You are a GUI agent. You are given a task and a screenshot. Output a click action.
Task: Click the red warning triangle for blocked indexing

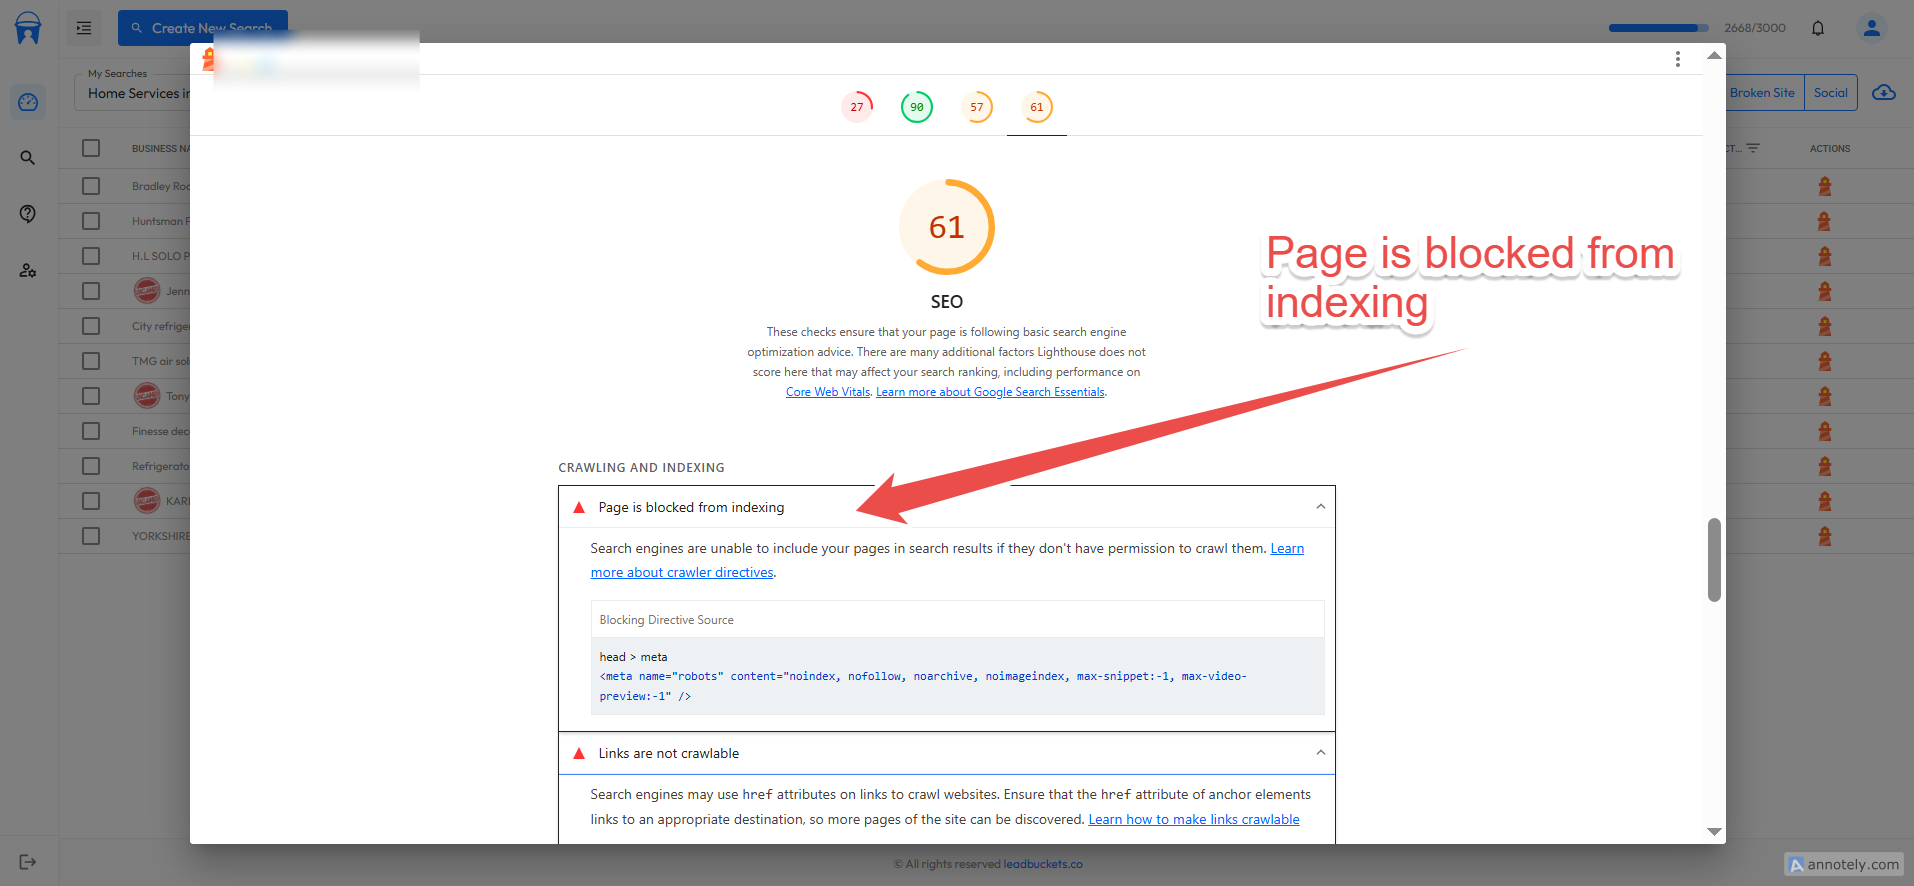(x=578, y=508)
